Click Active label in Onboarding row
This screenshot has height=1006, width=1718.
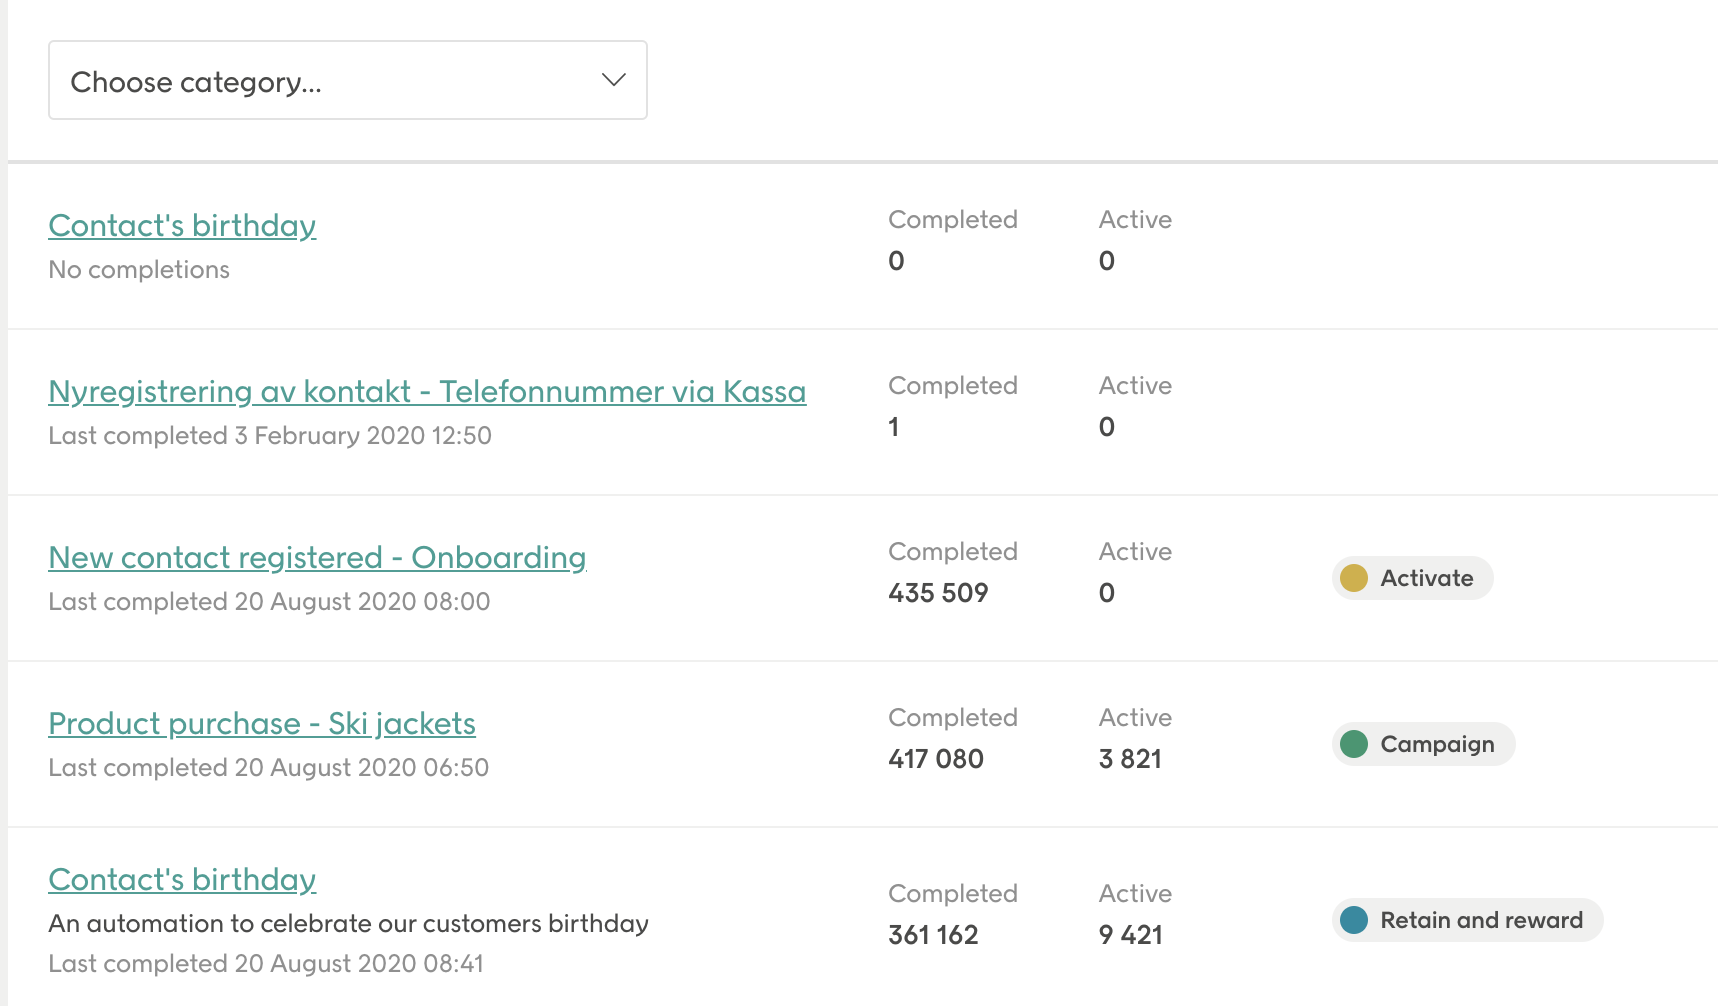(1135, 552)
